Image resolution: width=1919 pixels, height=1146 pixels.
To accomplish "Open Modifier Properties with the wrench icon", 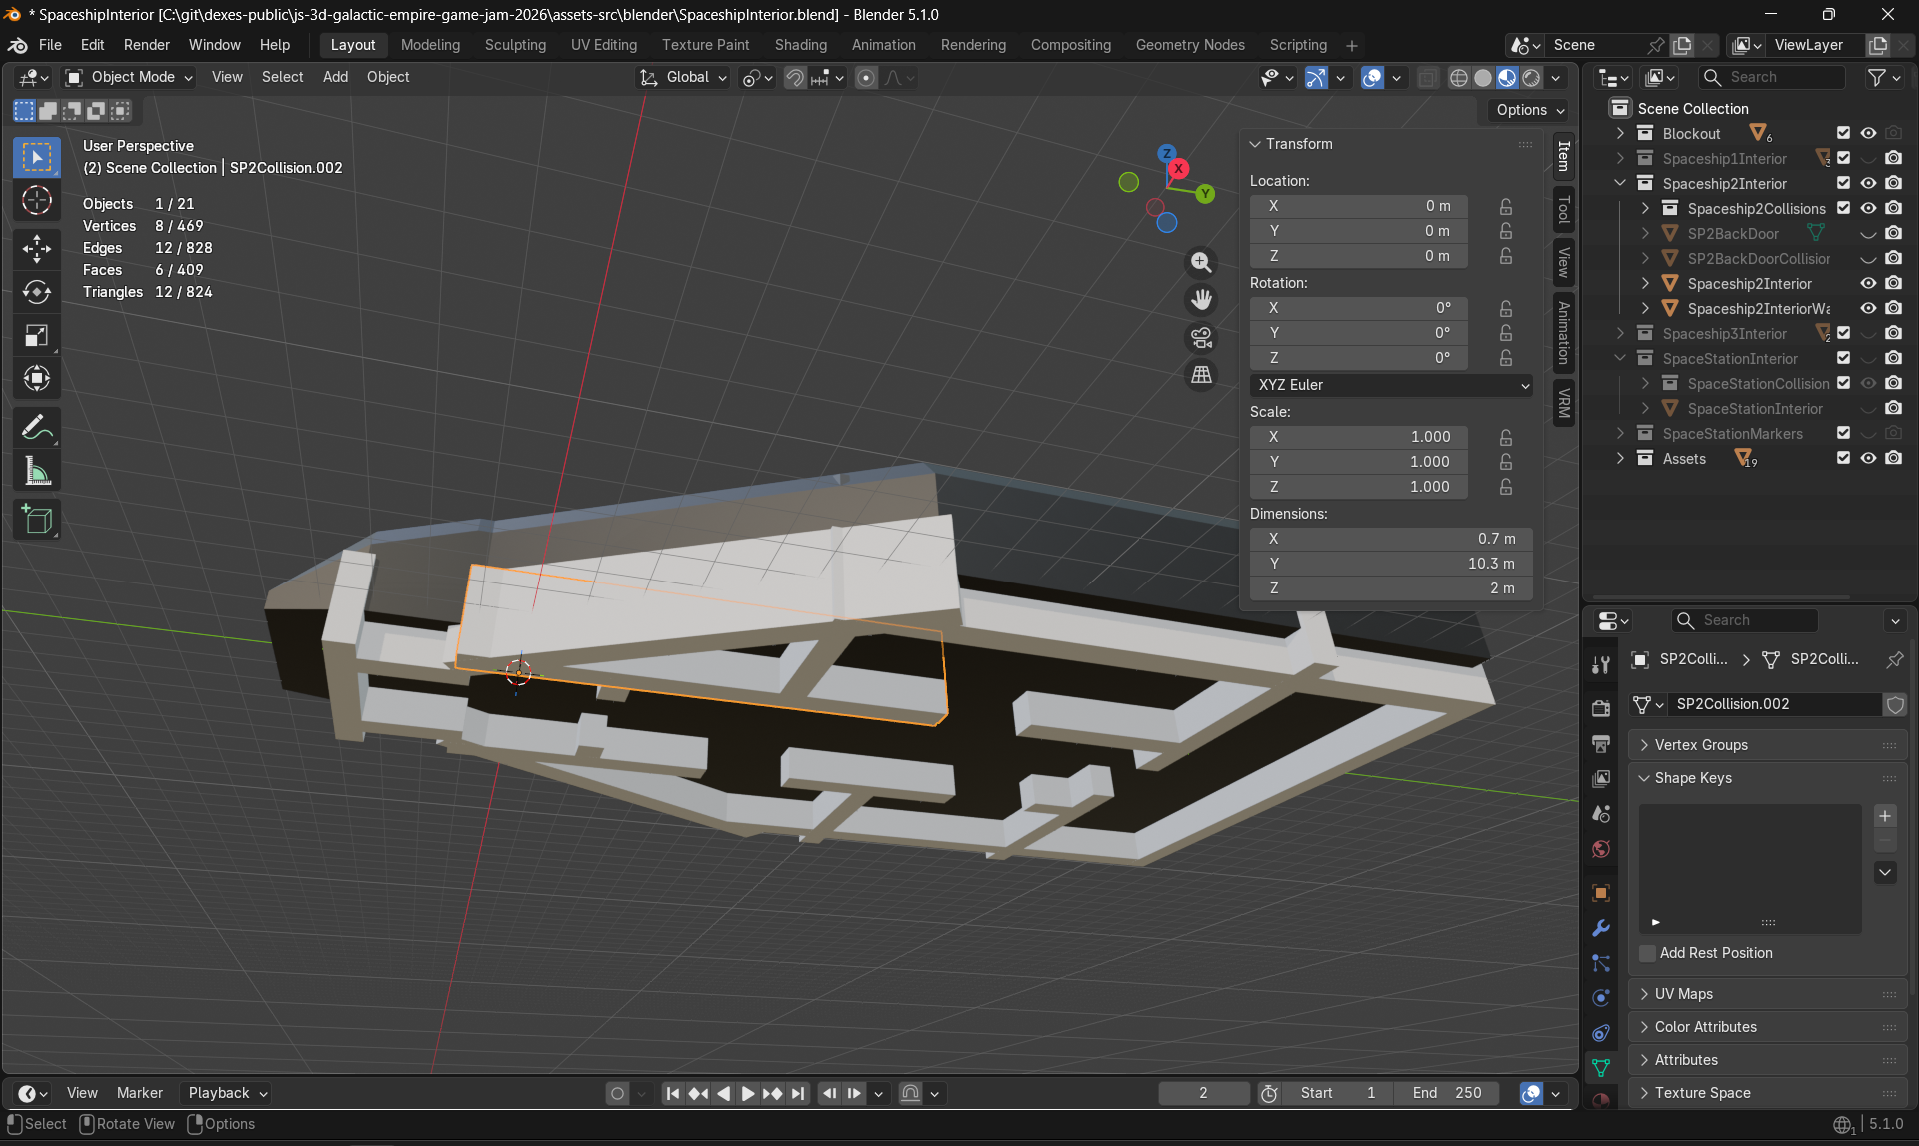I will [1599, 928].
